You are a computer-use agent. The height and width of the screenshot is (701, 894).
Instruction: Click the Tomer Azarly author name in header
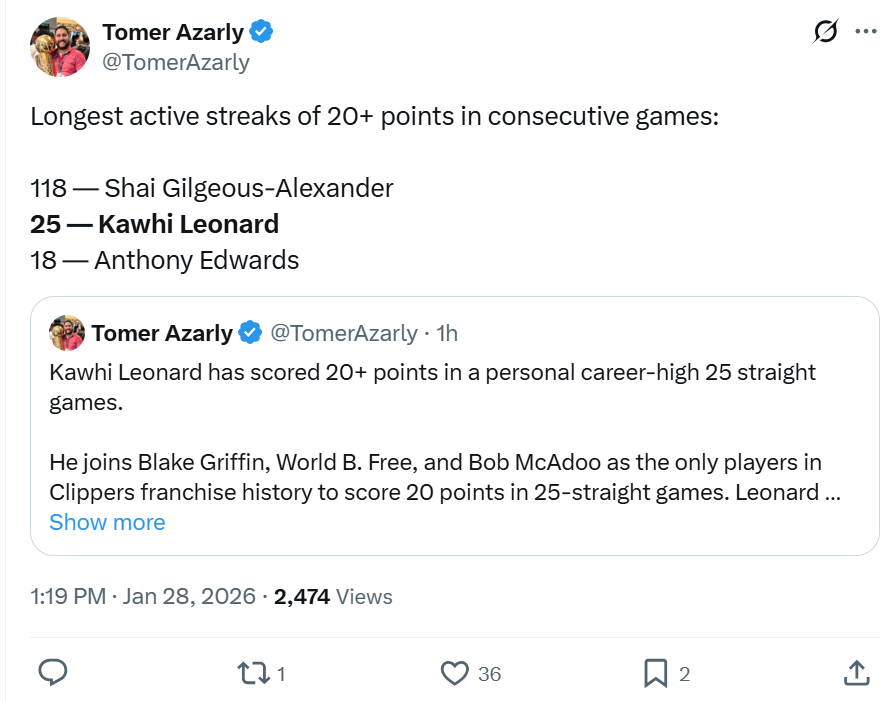(x=173, y=32)
